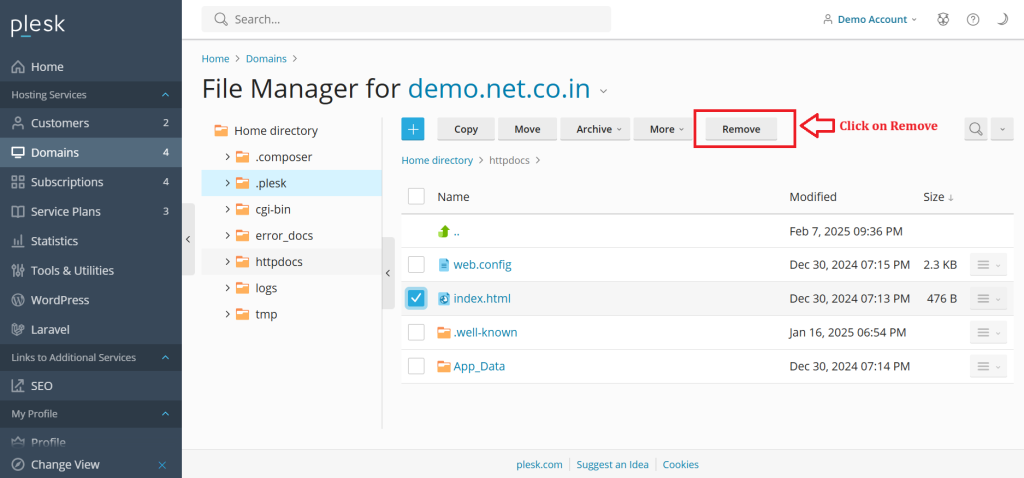Click the Remove button
Image resolution: width=1024 pixels, height=478 pixels.
741,129
